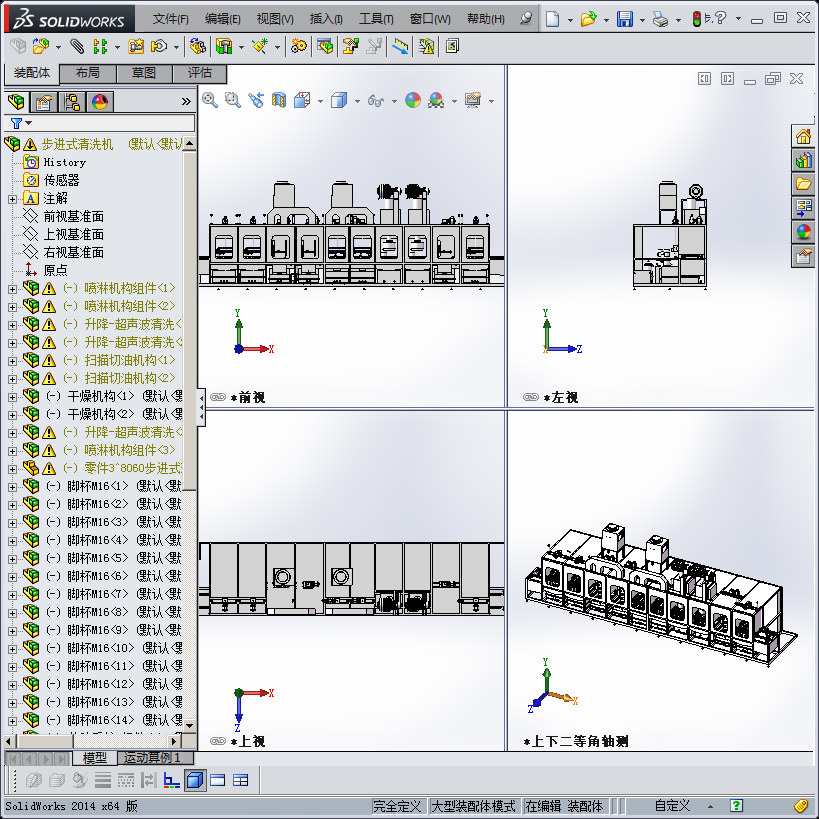Click the Apply Scene icon
Screen dimensions: 819x819
pyautogui.click(x=436, y=100)
